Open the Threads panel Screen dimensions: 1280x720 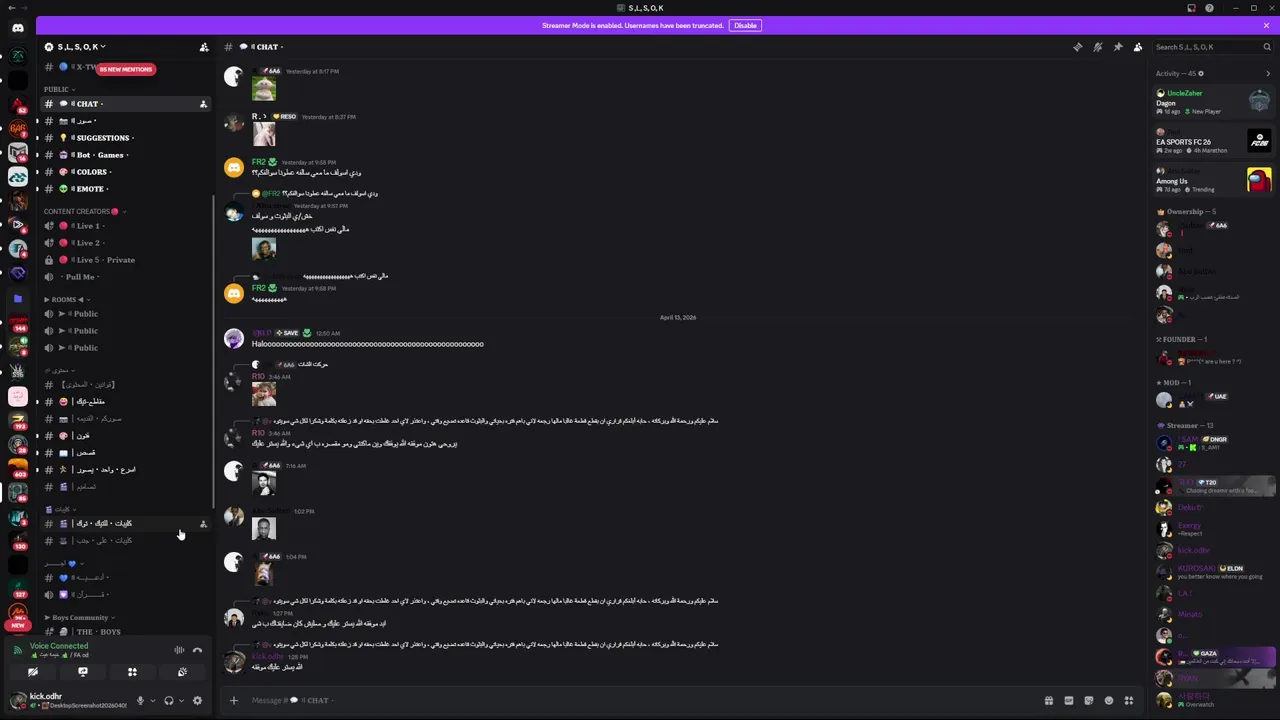tap(1077, 47)
